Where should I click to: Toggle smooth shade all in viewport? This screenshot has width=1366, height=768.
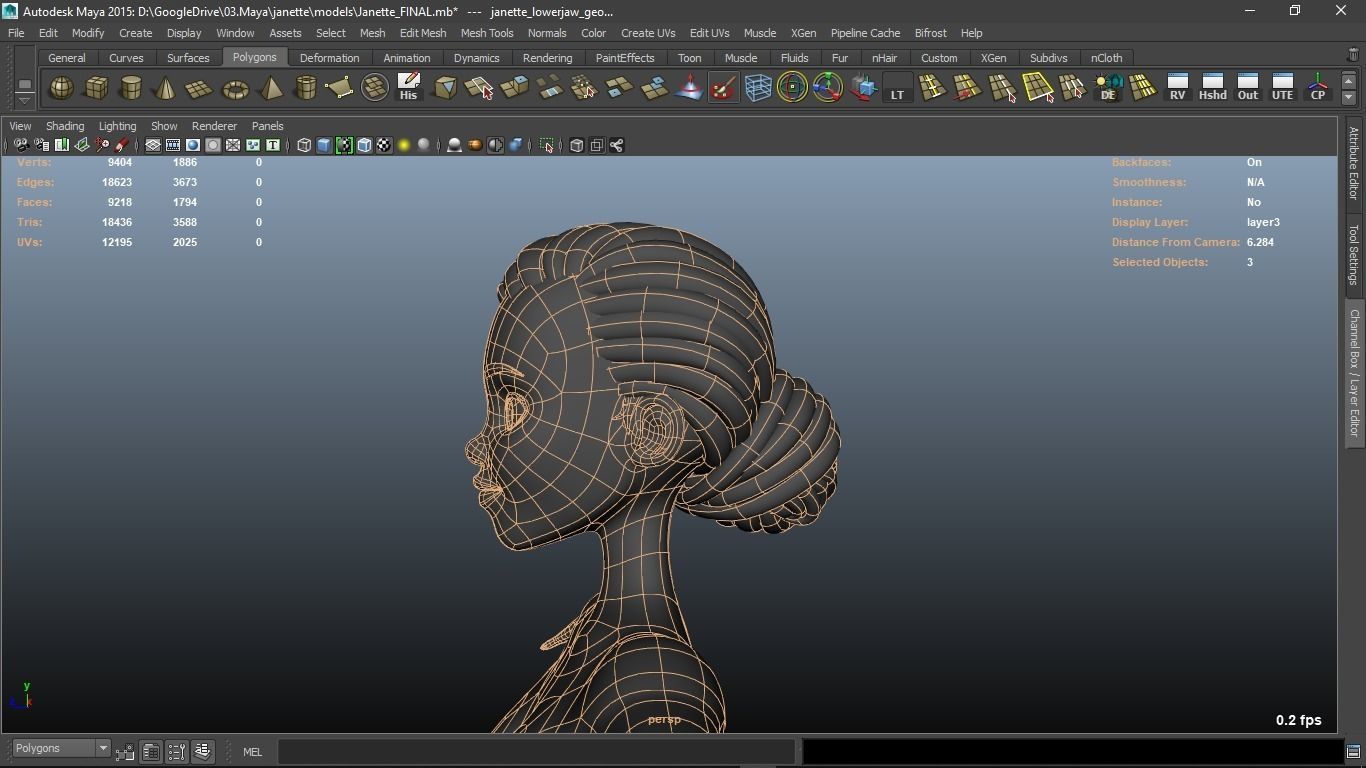(324, 145)
